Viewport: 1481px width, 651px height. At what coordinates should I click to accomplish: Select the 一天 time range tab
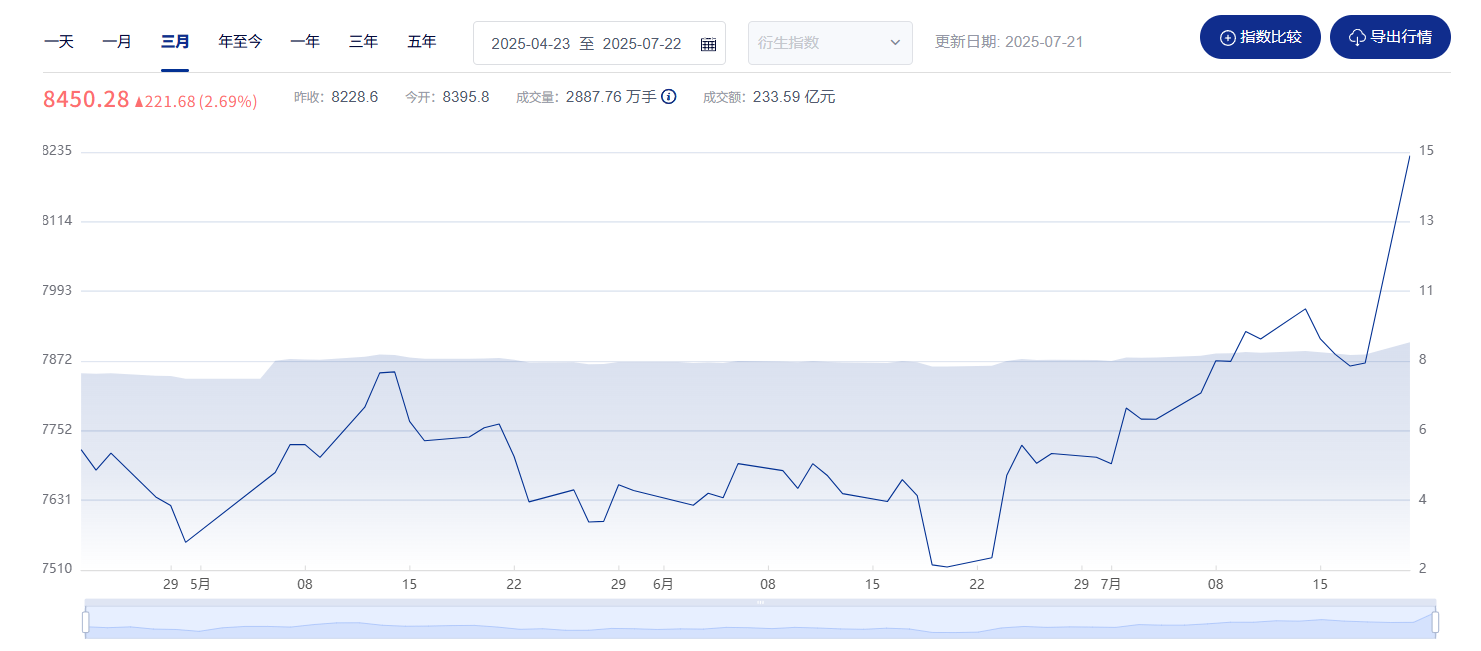59,42
